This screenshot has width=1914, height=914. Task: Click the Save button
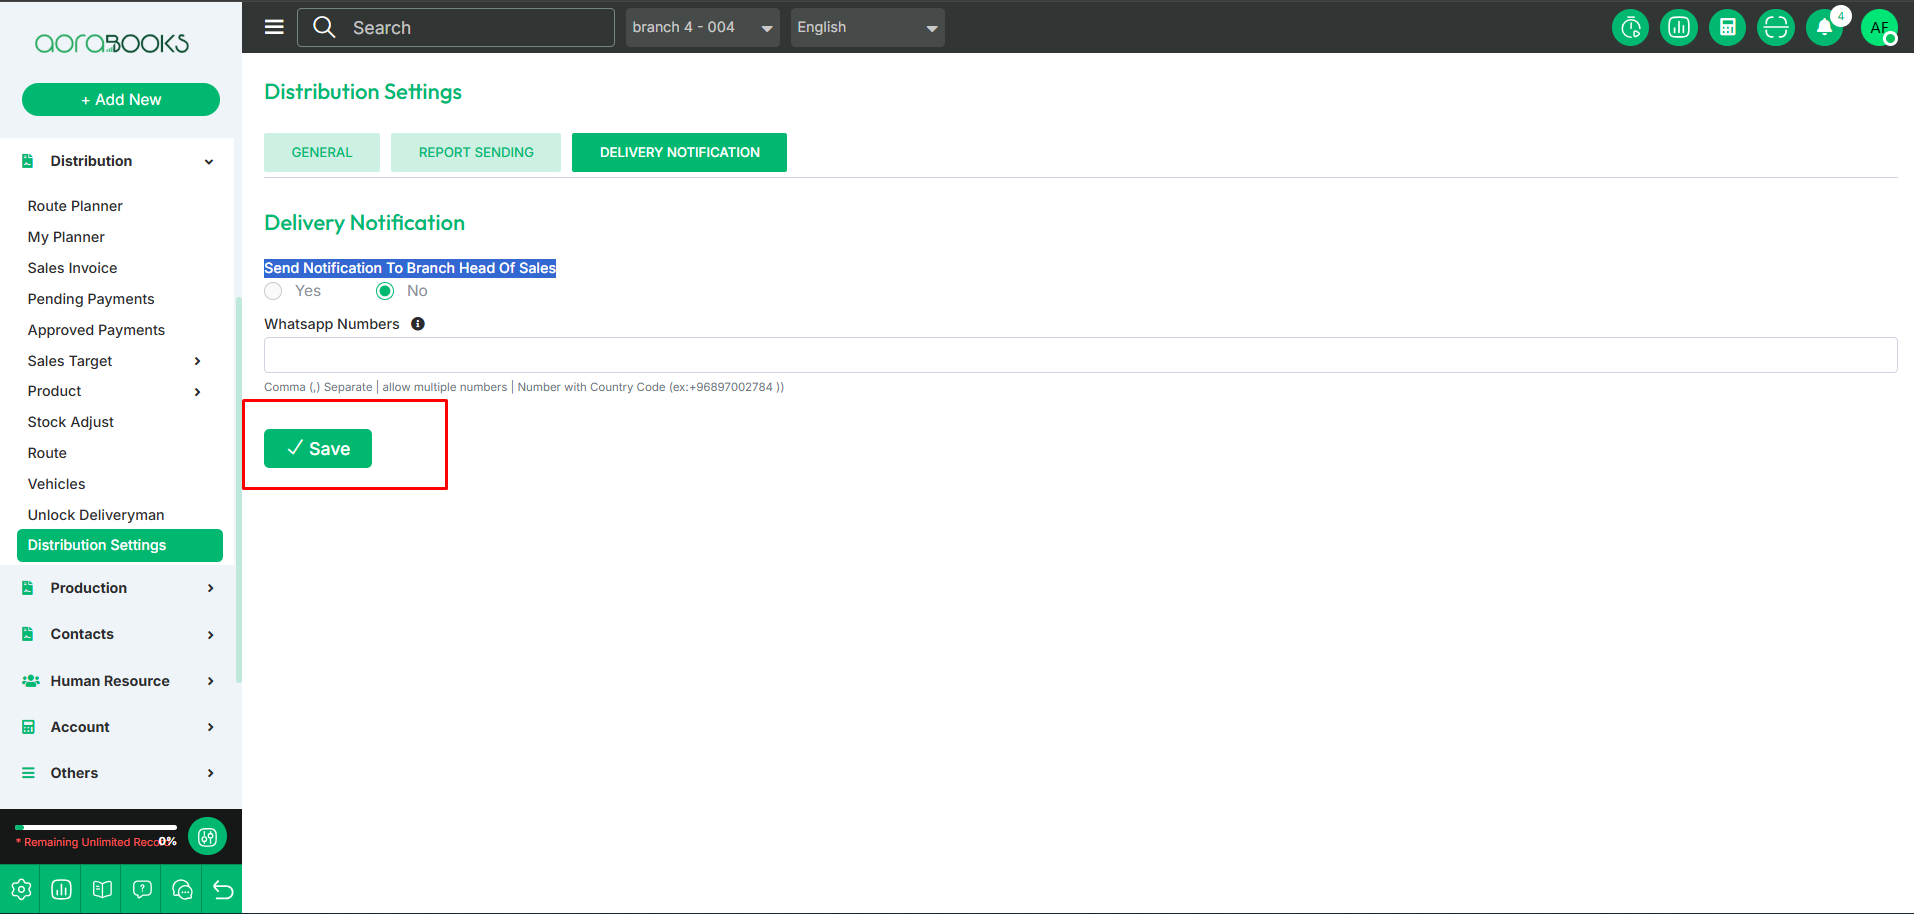318,449
